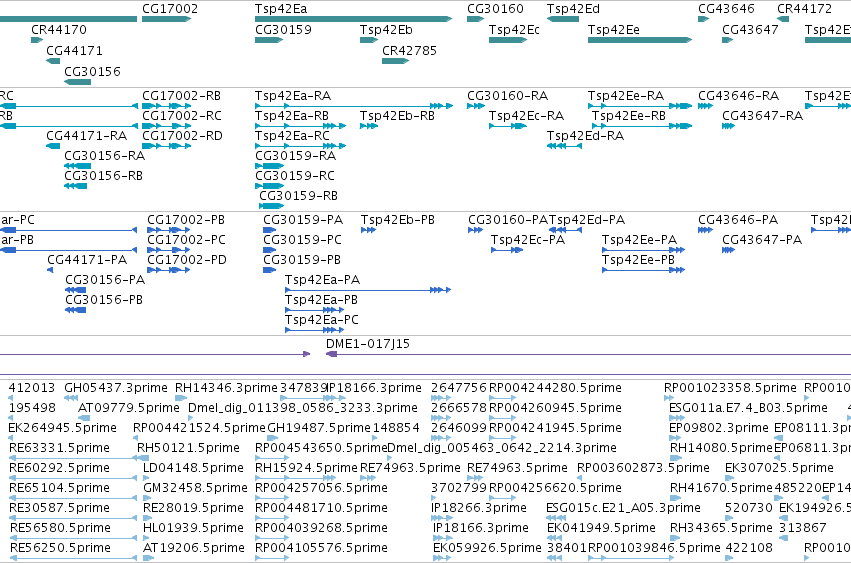Select protein Tsp42Ea-PA
Viewport: 851px width, 563px height.
[322, 280]
